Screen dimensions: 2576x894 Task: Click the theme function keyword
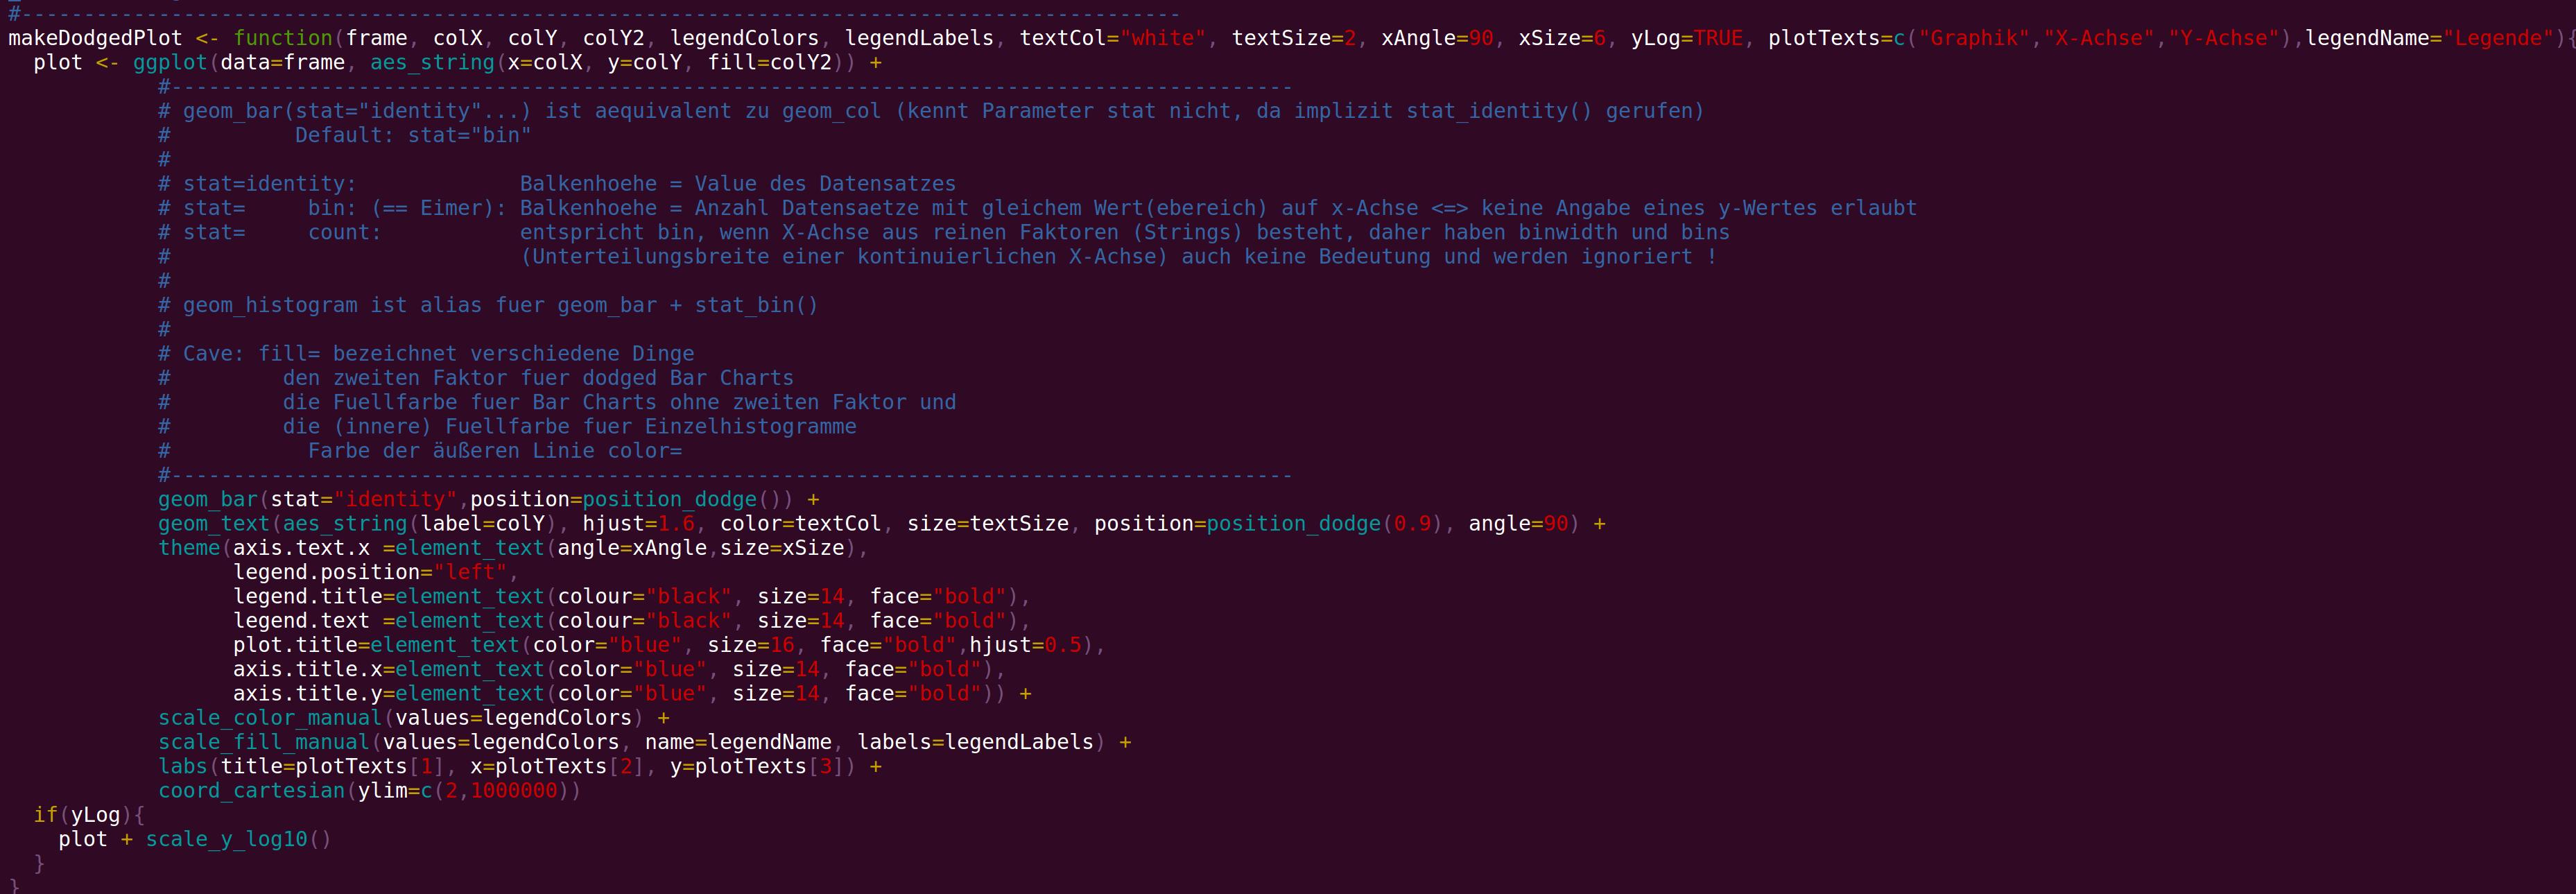189,548
